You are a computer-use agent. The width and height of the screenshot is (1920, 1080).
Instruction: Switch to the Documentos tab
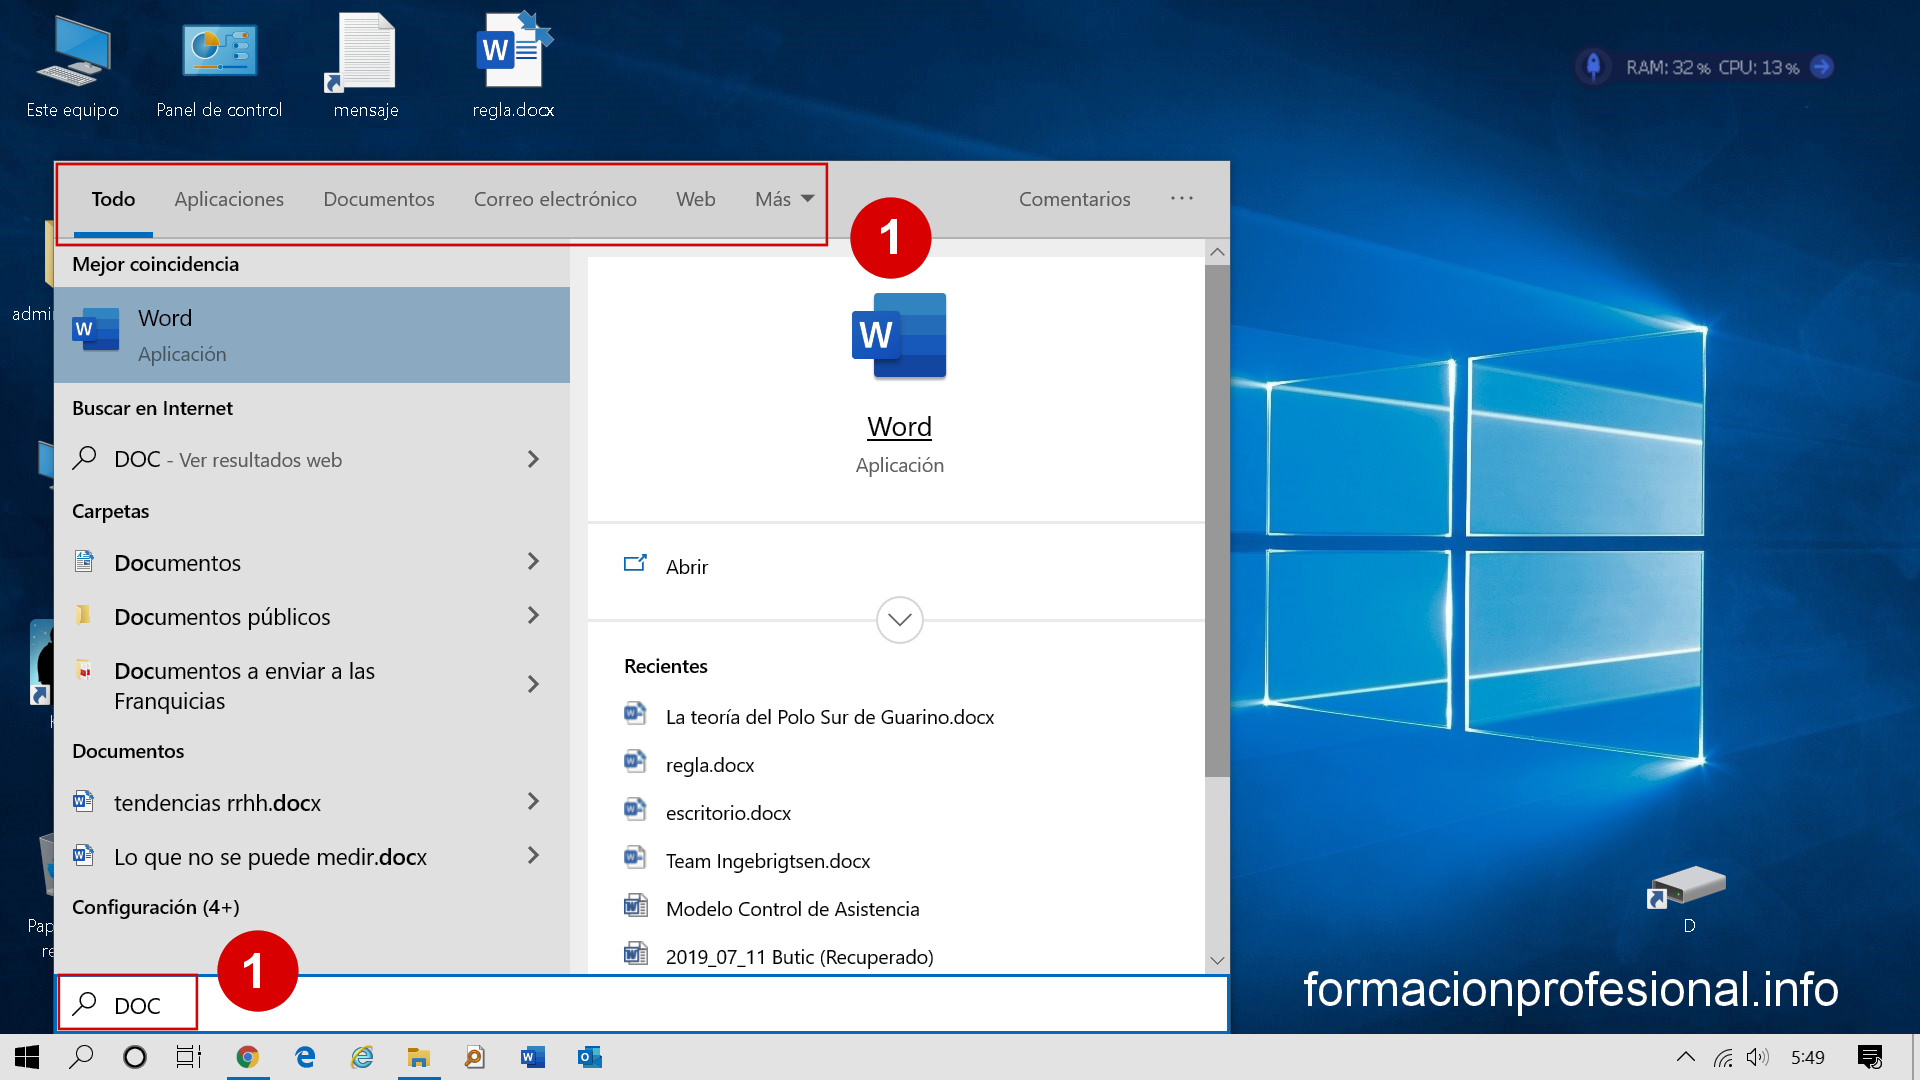(379, 199)
